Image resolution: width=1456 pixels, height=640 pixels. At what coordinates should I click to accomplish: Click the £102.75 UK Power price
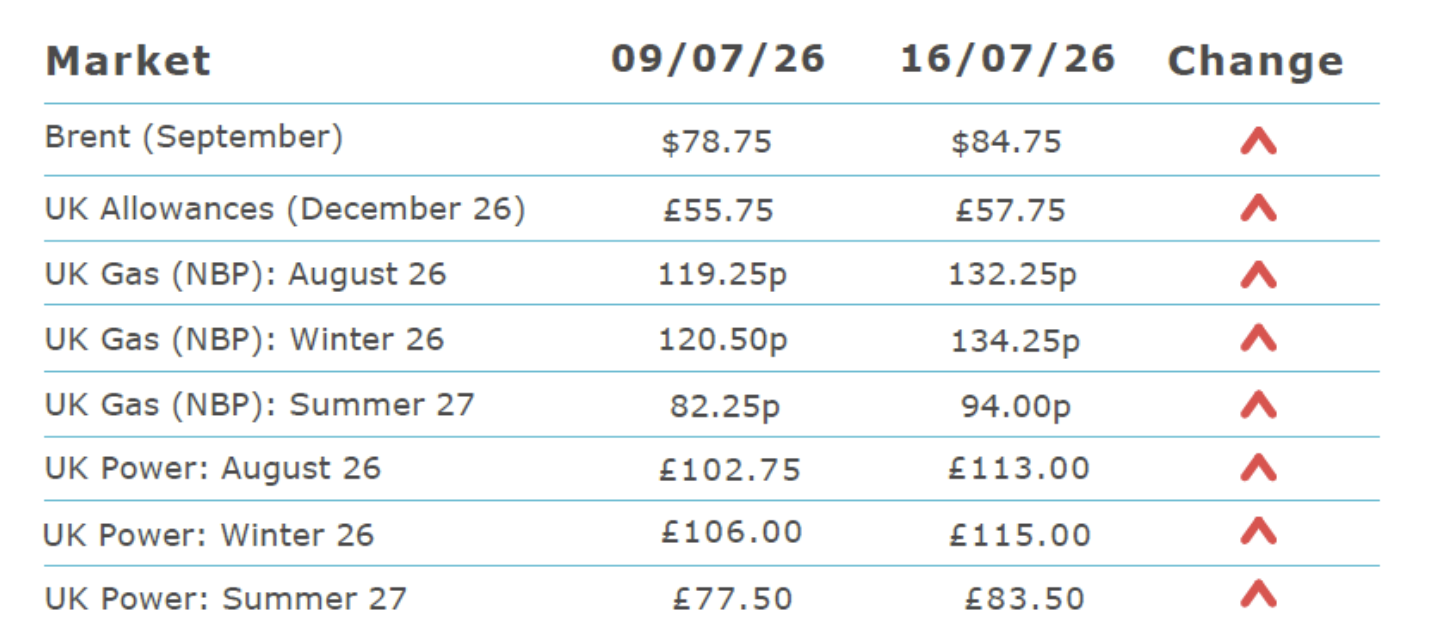point(730,469)
